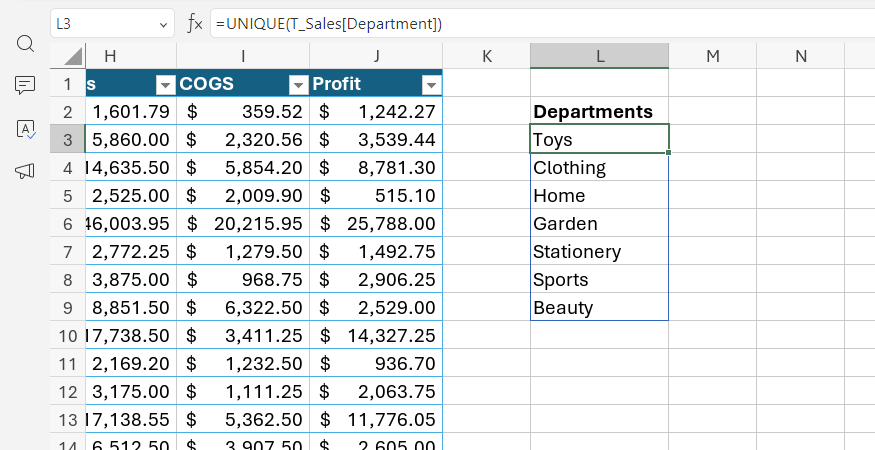875x450 pixels.
Task: Select column I header
Action: [243, 56]
